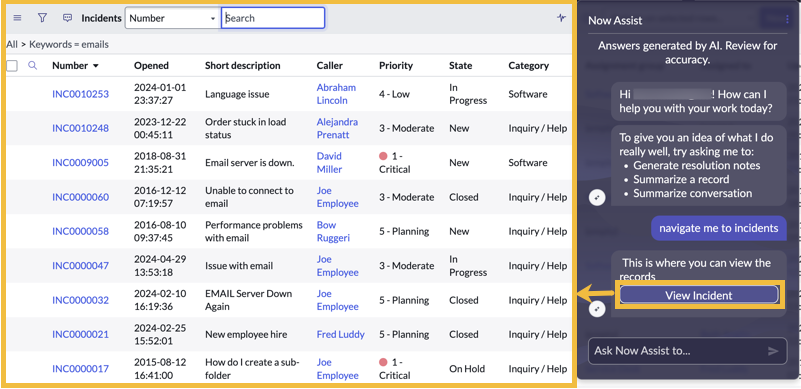Click 'EMAIL Server Down Again' description
801x389 pixels.
pyautogui.click(x=249, y=300)
